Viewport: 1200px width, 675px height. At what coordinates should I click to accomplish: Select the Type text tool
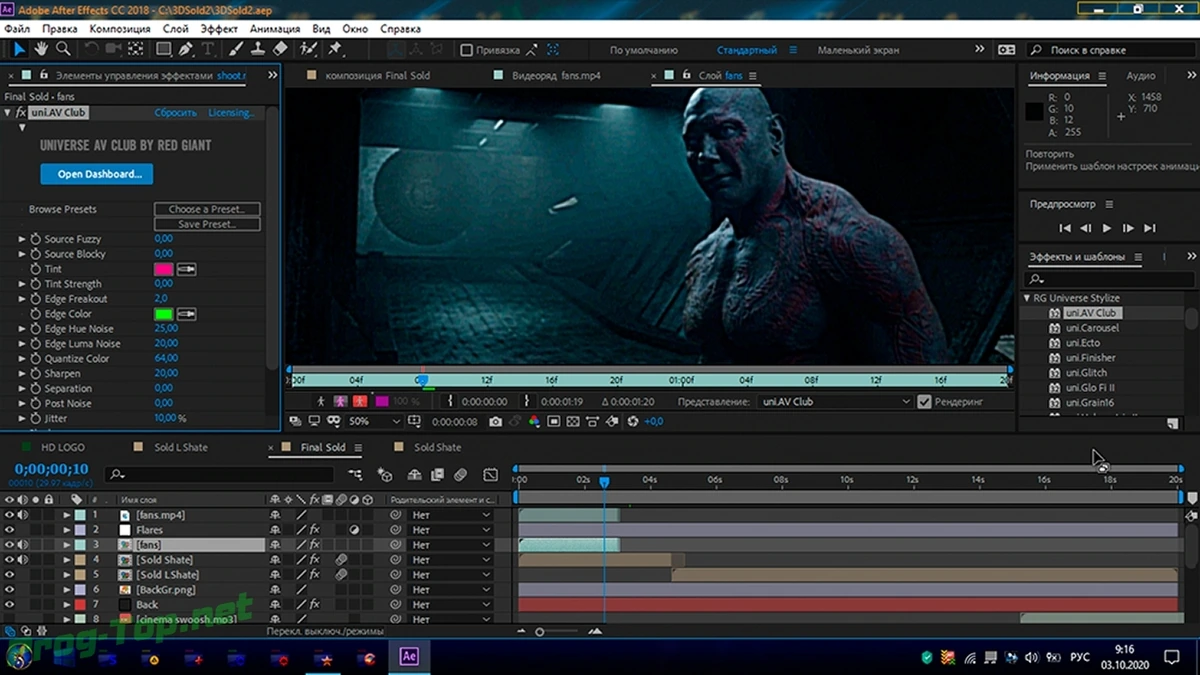pos(208,48)
